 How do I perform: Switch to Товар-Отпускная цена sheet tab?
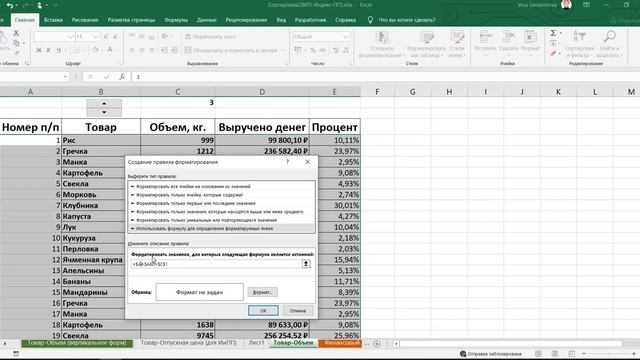(189, 343)
